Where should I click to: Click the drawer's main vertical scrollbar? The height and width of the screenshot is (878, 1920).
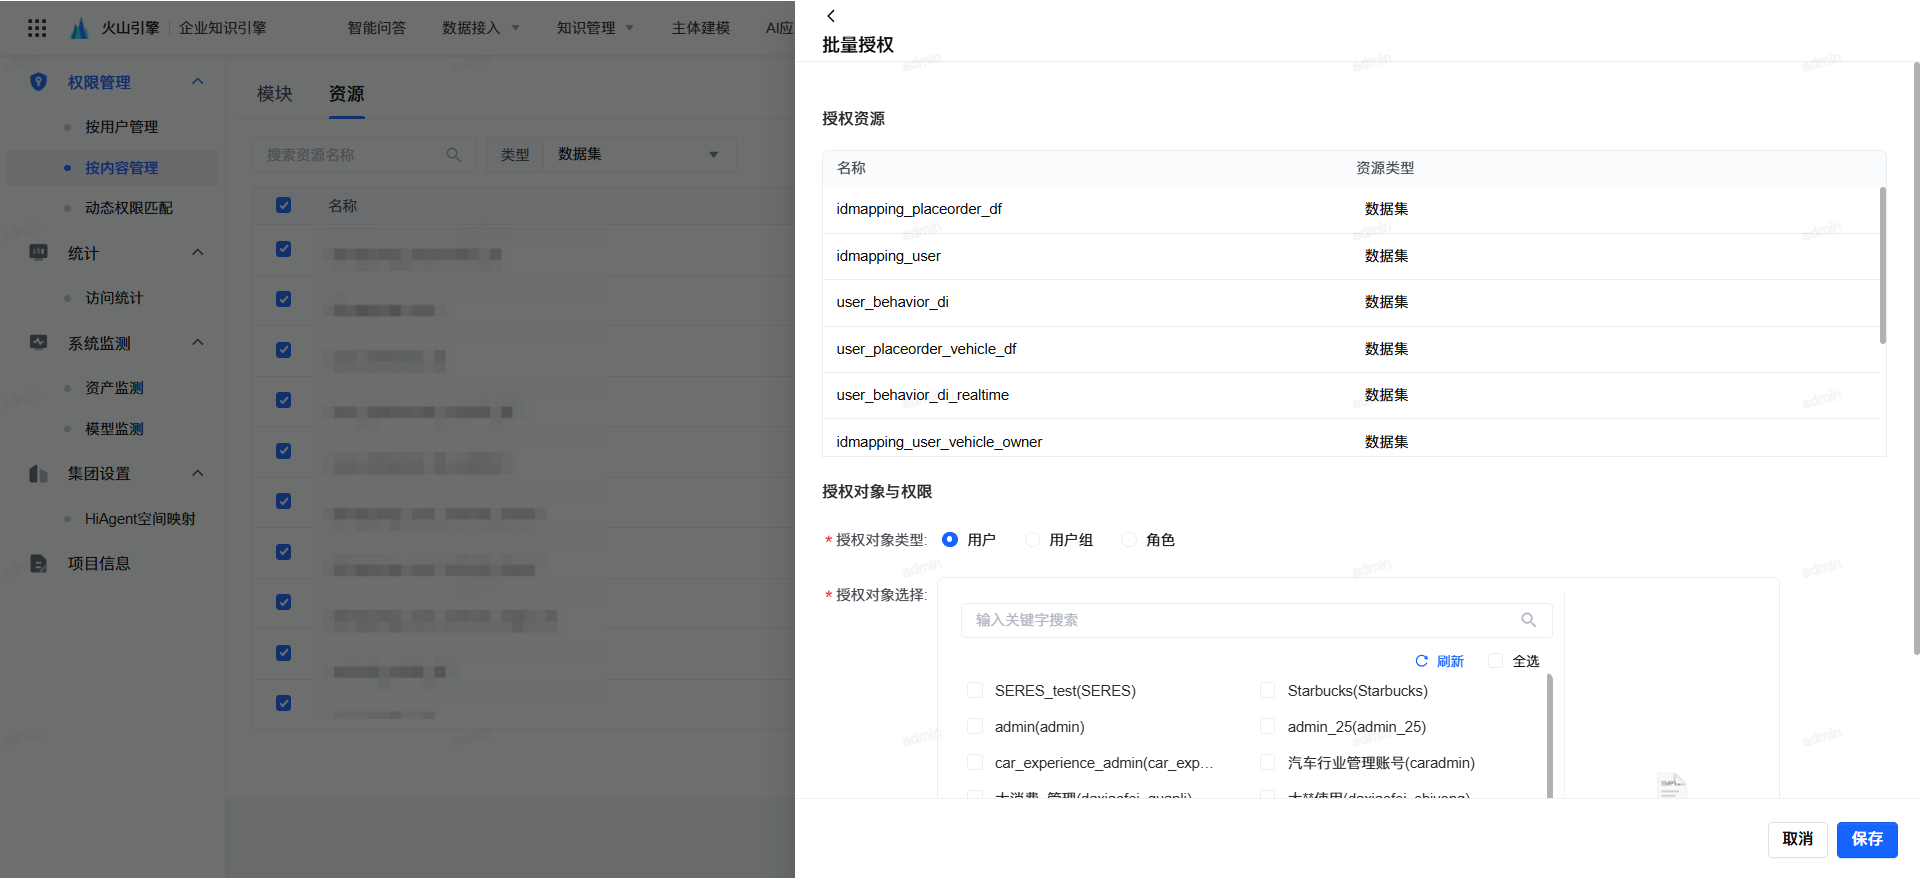(x=1916, y=358)
